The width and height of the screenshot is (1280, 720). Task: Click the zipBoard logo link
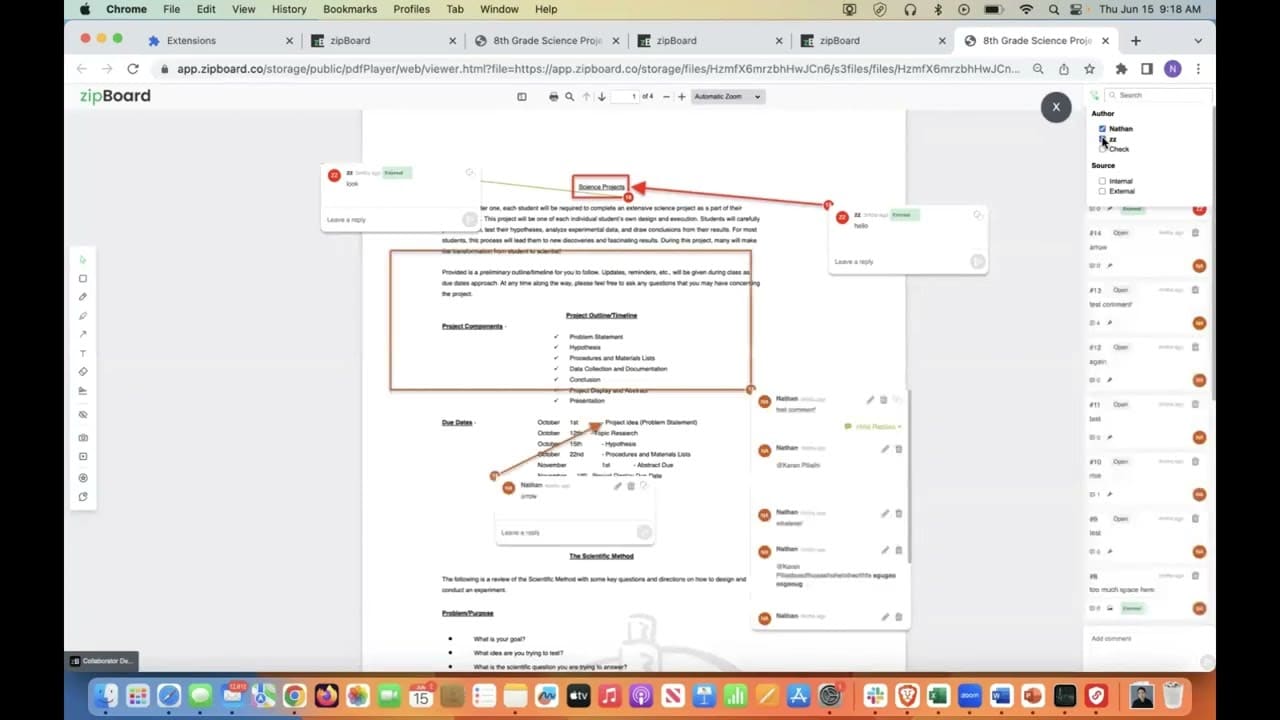113,96
